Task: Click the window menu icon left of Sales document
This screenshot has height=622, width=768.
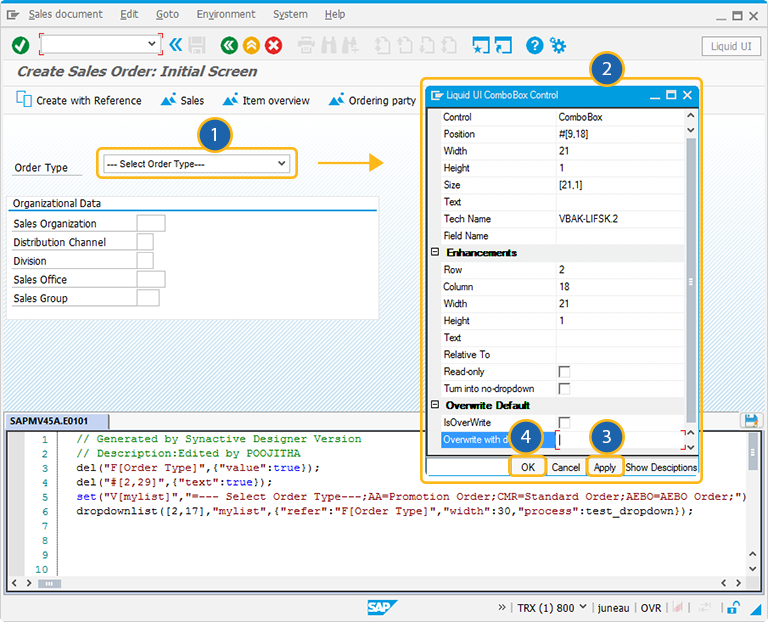Action: tap(12, 15)
